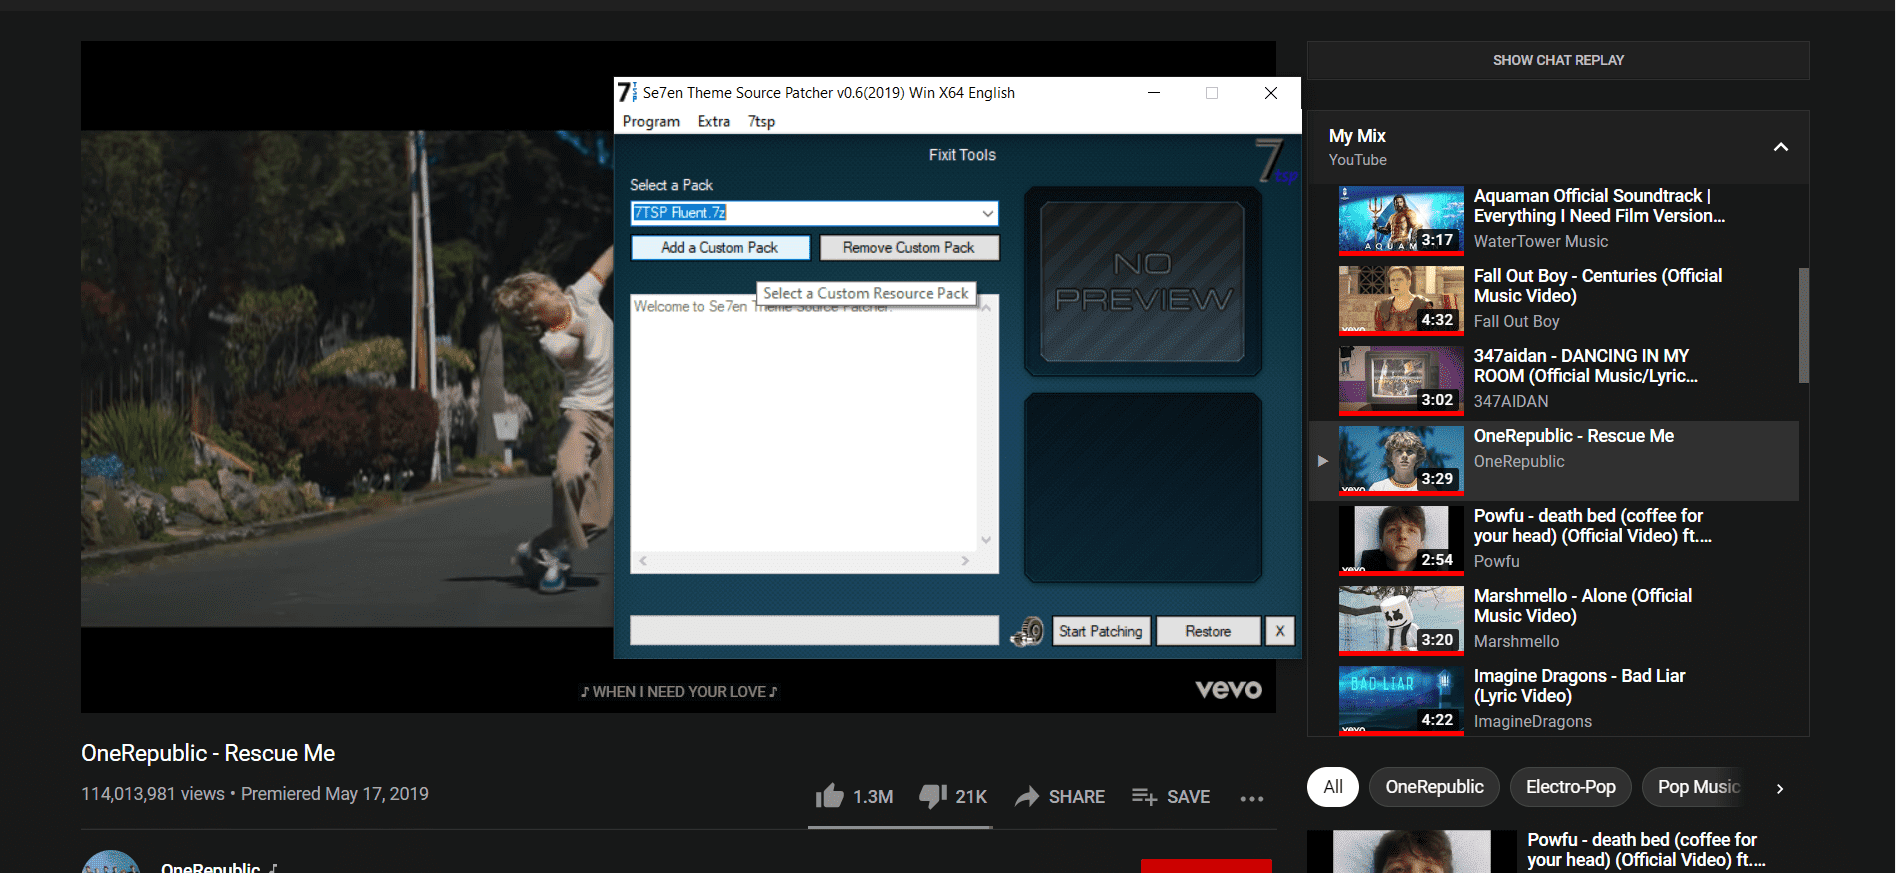This screenshot has width=1896, height=873.
Task: Click the thumbs down dislike icon
Action: (x=933, y=796)
